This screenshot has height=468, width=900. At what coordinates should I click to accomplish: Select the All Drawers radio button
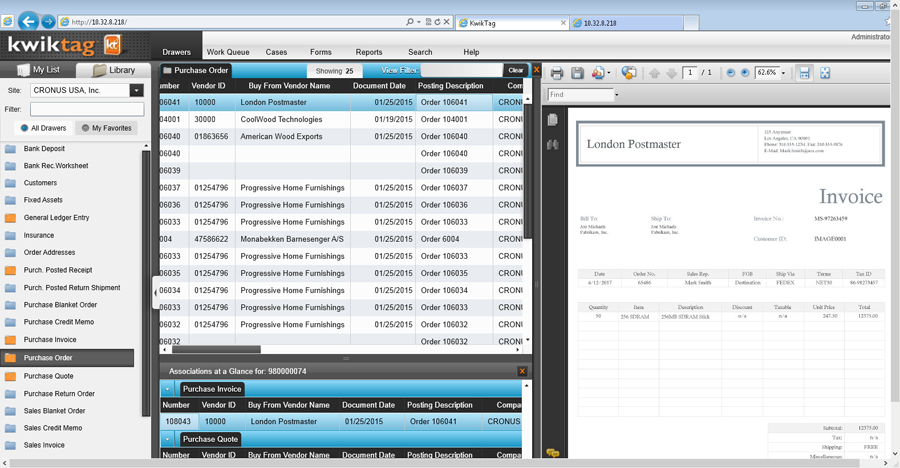[24, 128]
